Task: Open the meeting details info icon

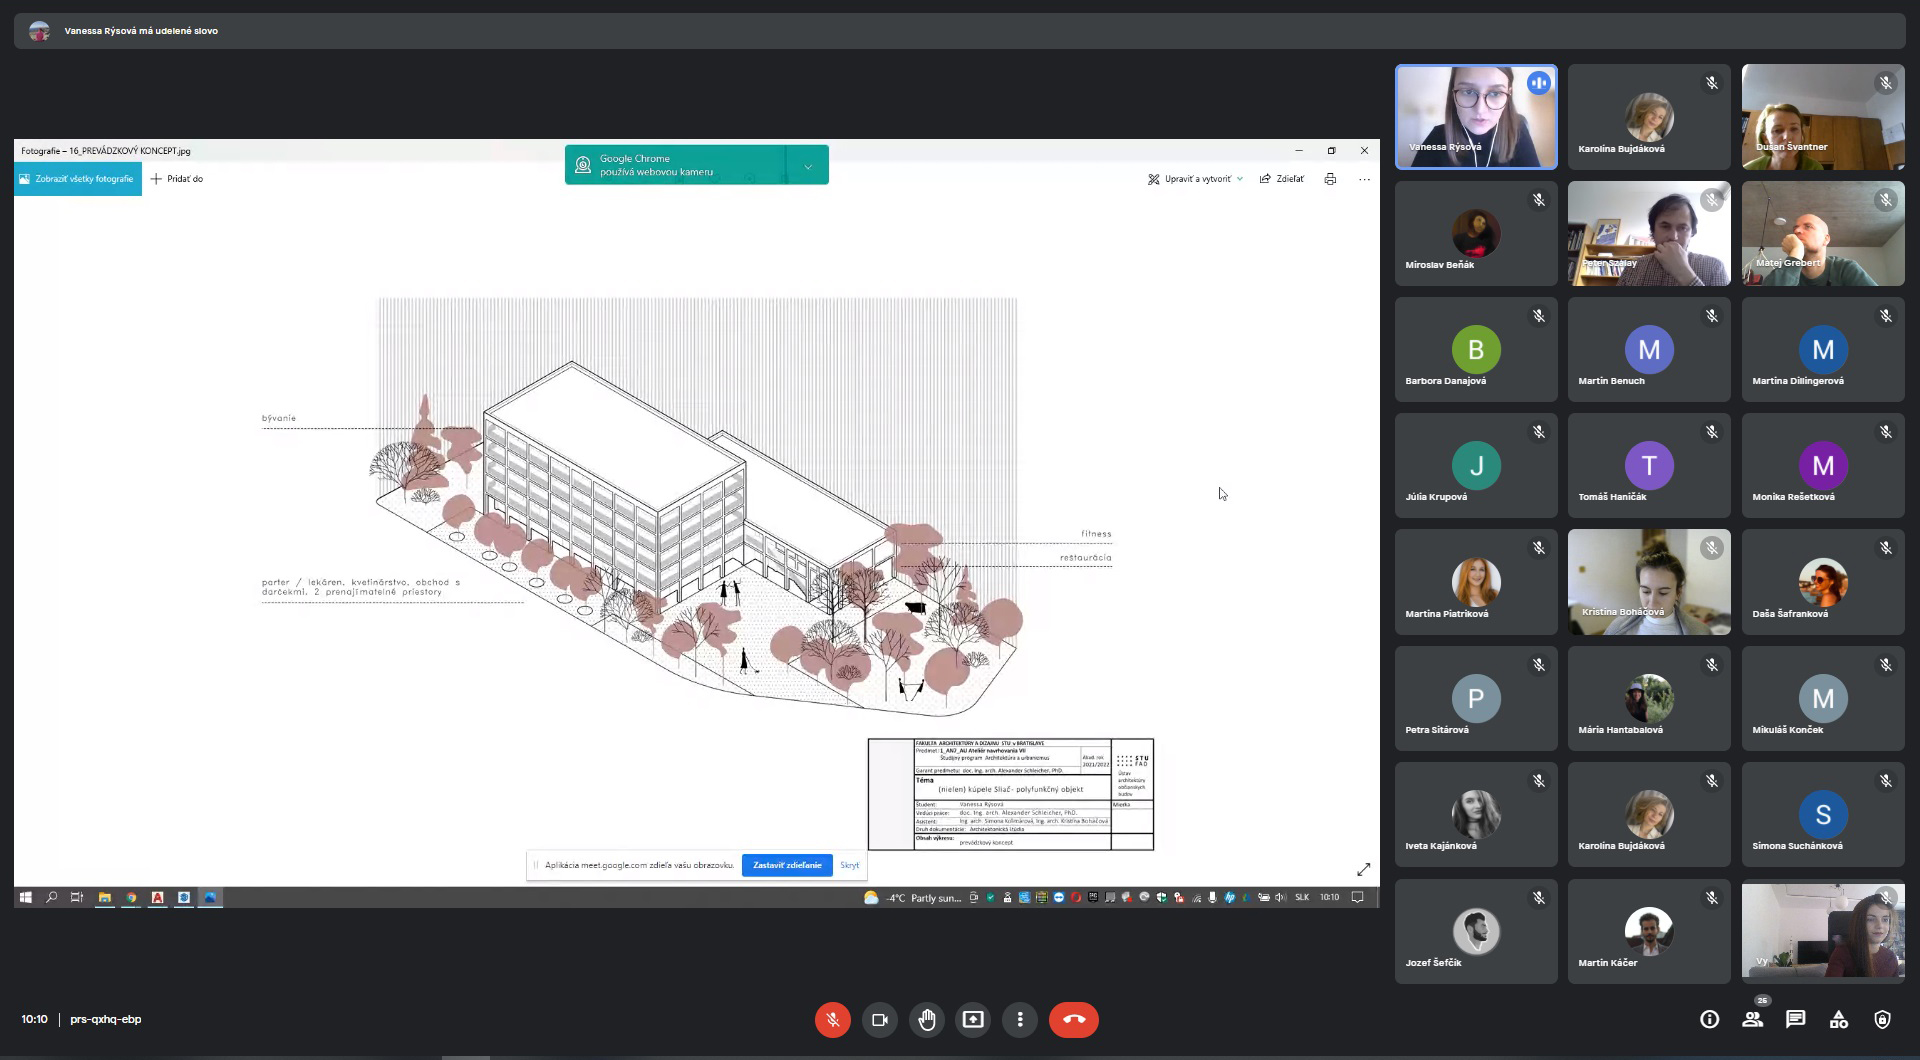Action: click(1709, 1019)
